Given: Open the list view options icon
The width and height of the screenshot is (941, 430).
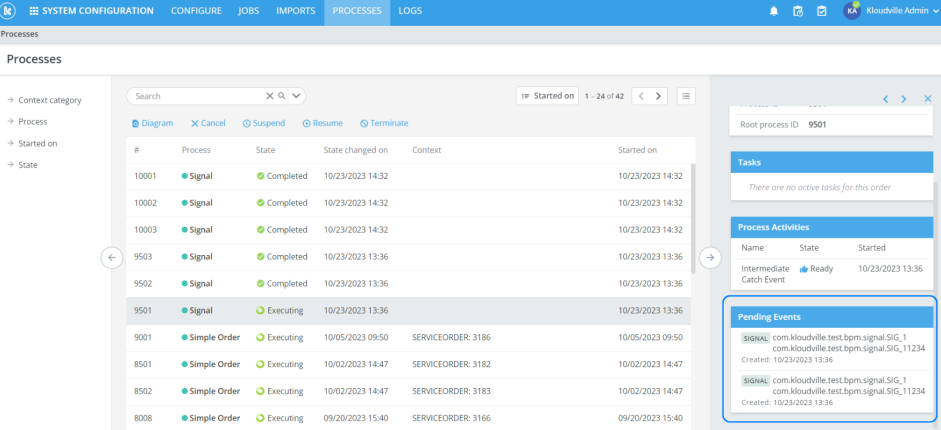Looking at the screenshot, I should (x=687, y=96).
